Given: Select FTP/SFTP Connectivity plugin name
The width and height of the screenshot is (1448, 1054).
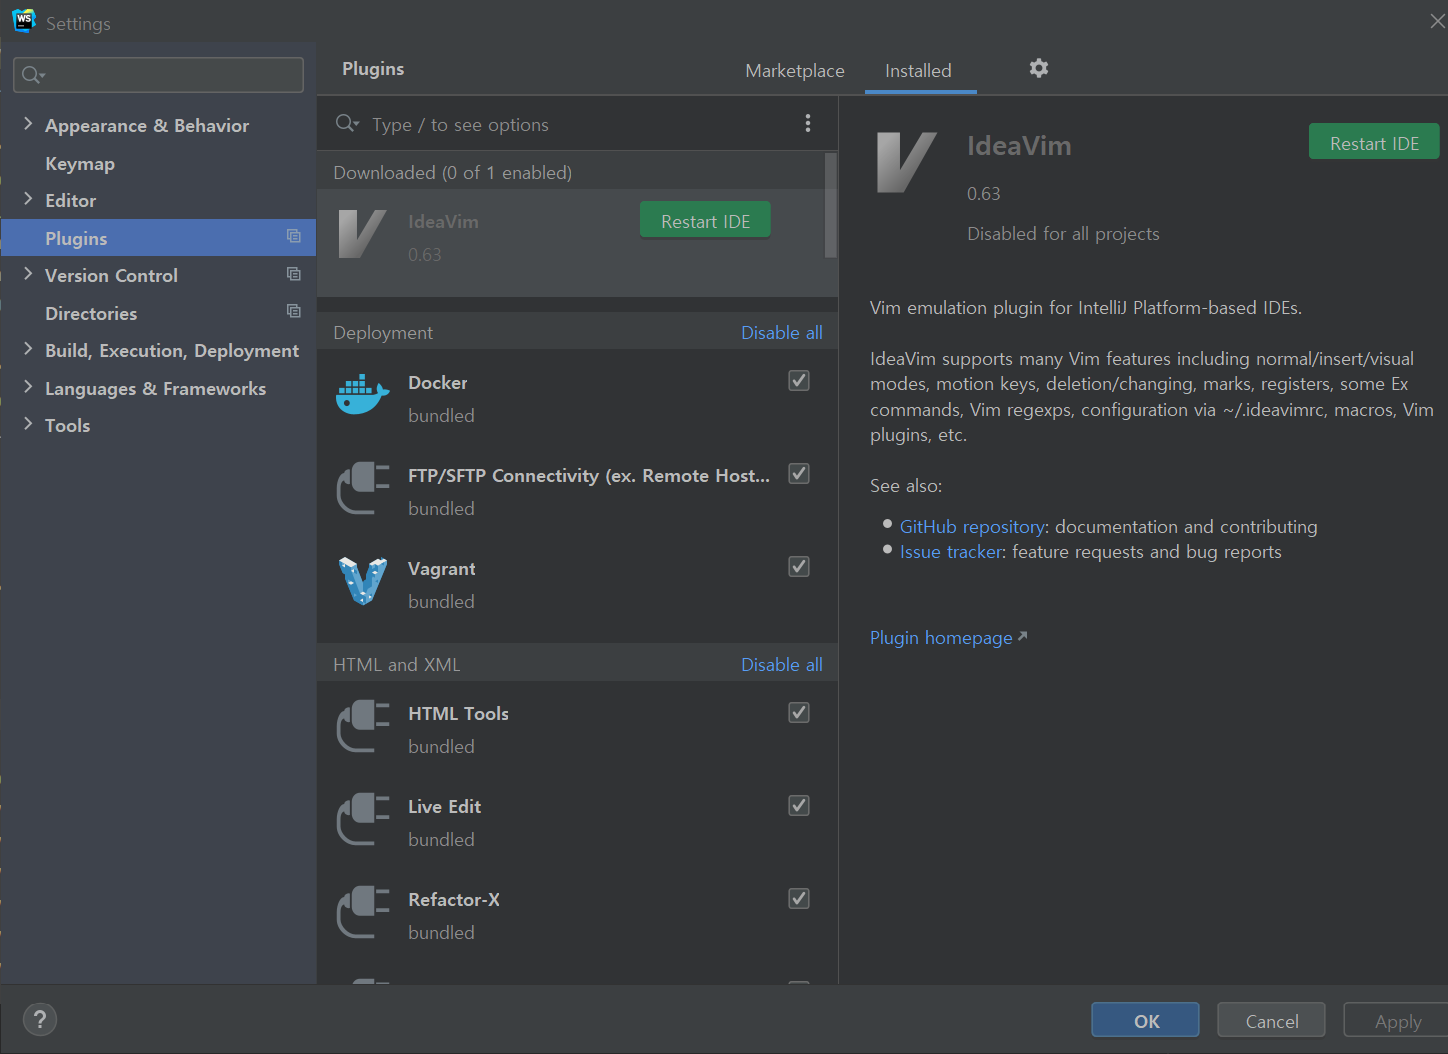Looking at the screenshot, I should click(589, 475).
